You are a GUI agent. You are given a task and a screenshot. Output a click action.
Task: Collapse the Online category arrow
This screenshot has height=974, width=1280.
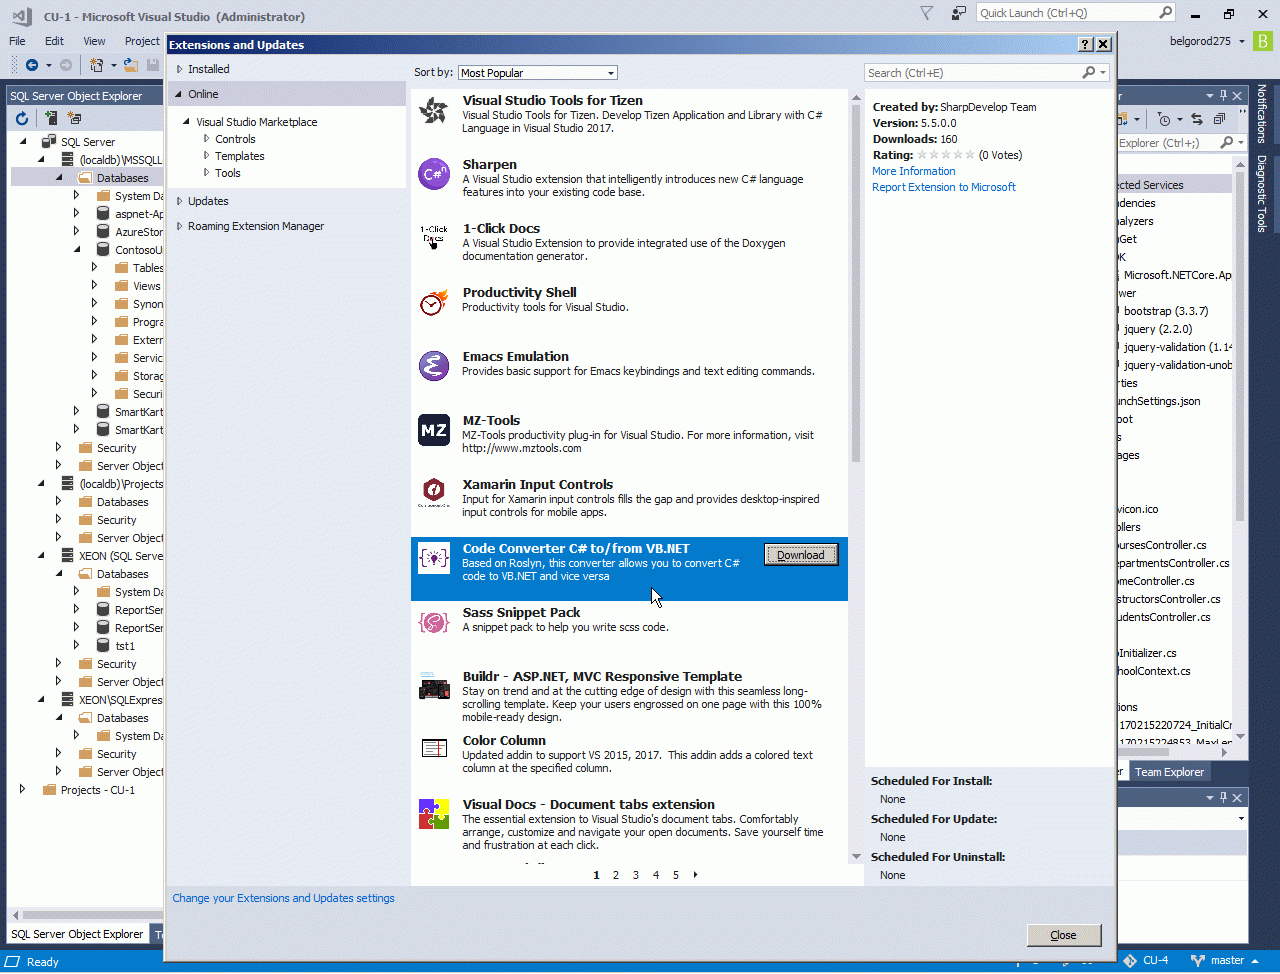click(180, 94)
